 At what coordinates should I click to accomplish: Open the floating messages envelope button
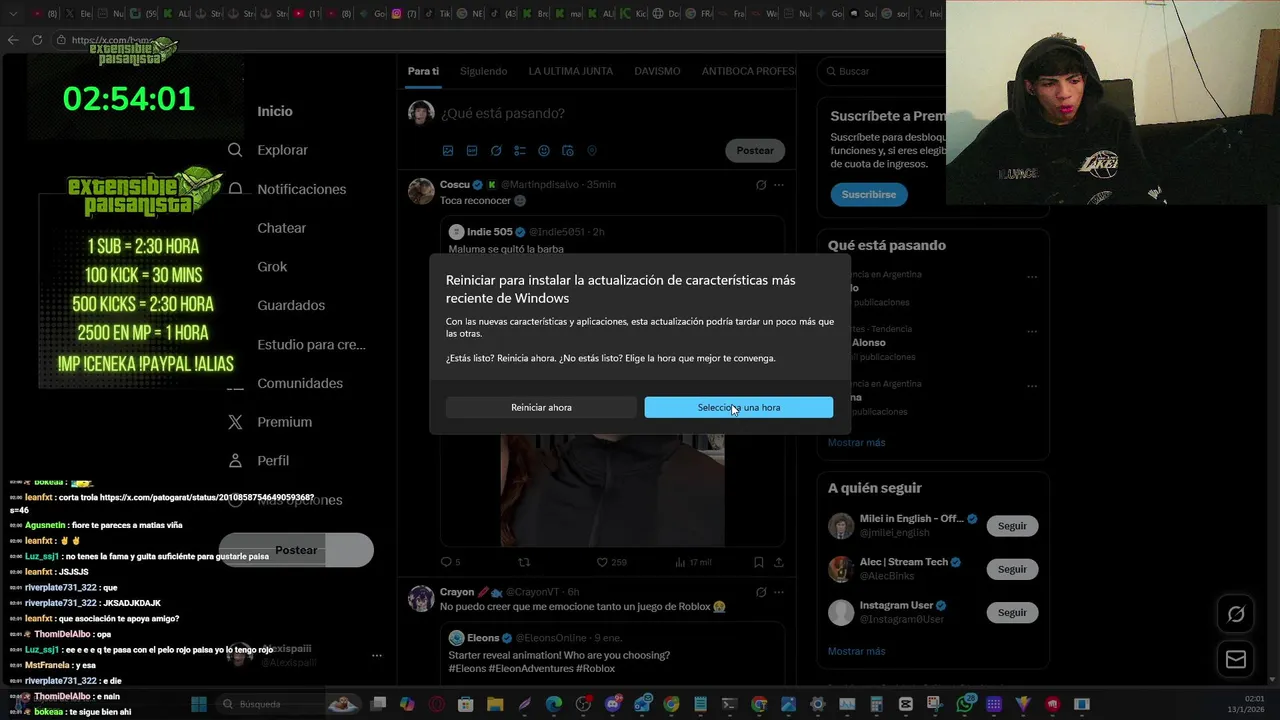(1236, 659)
